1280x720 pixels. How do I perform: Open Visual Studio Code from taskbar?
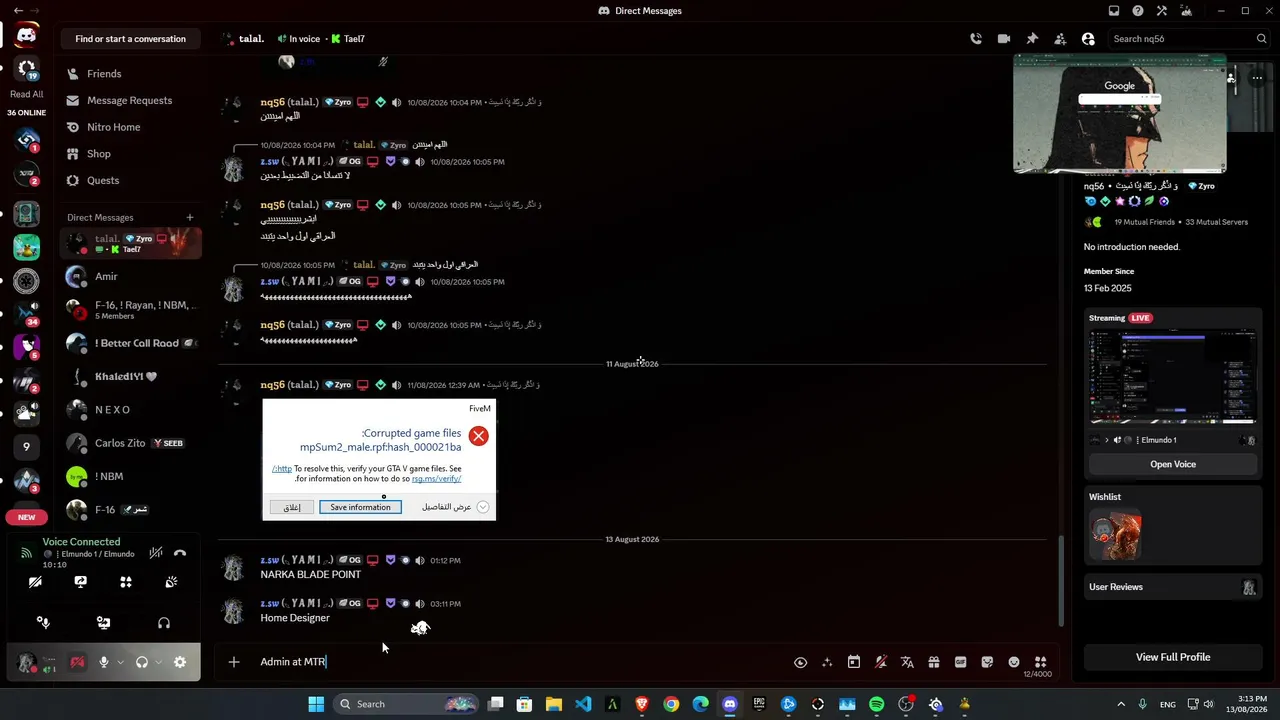click(583, 704)
